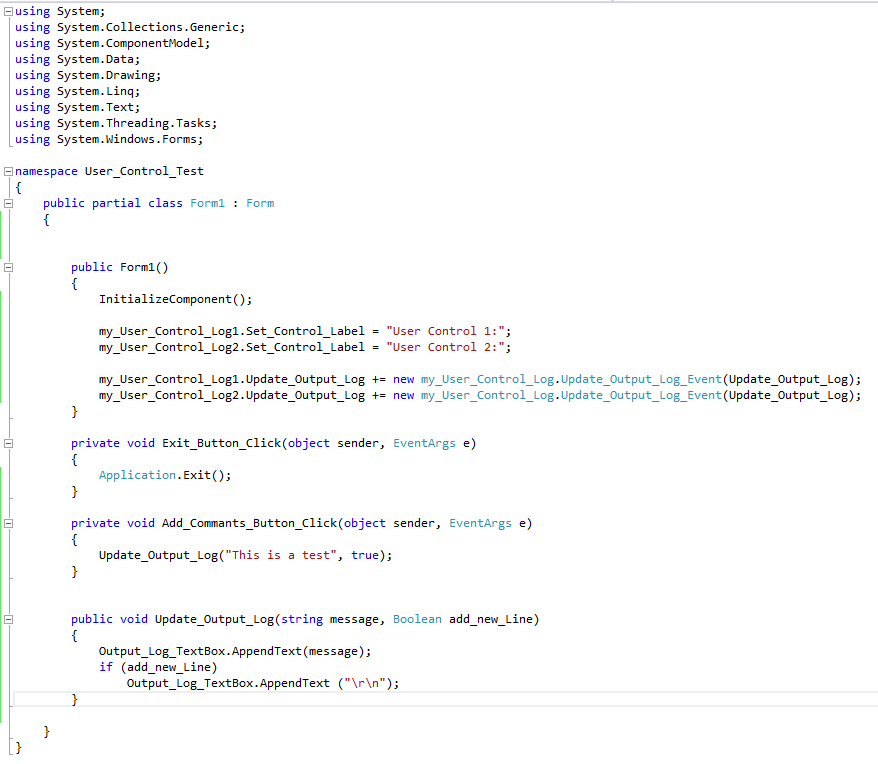Click the AppendText(message) statement
The width and height of the screenshot is (878, 764).
point(235,651)
